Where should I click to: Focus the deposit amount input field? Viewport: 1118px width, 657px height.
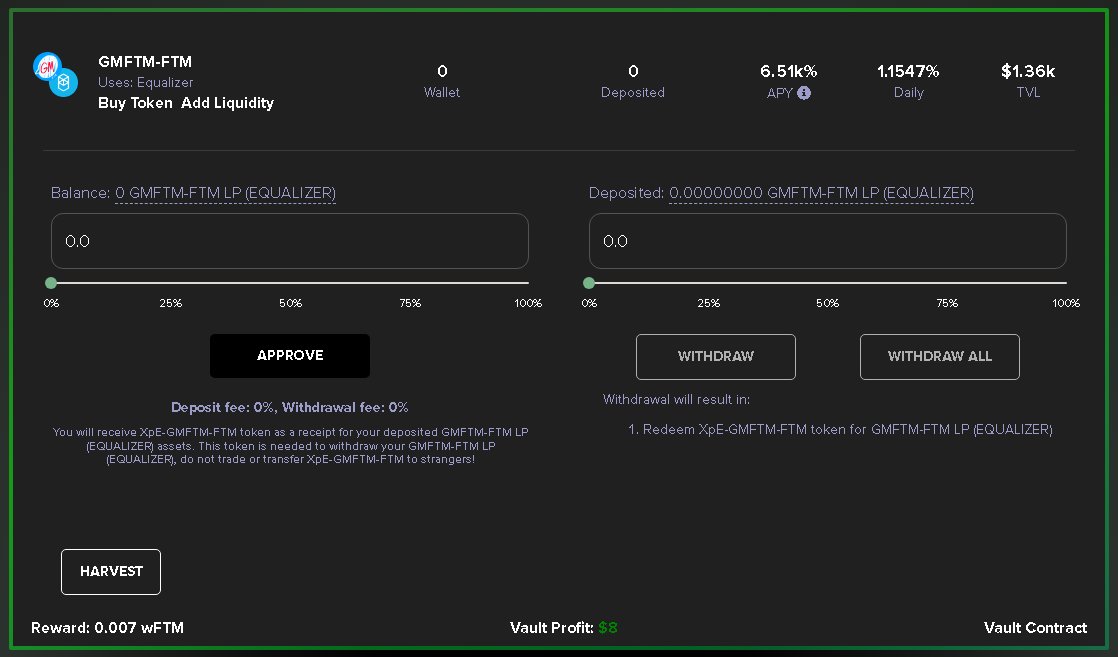click(x=290, y=241)
